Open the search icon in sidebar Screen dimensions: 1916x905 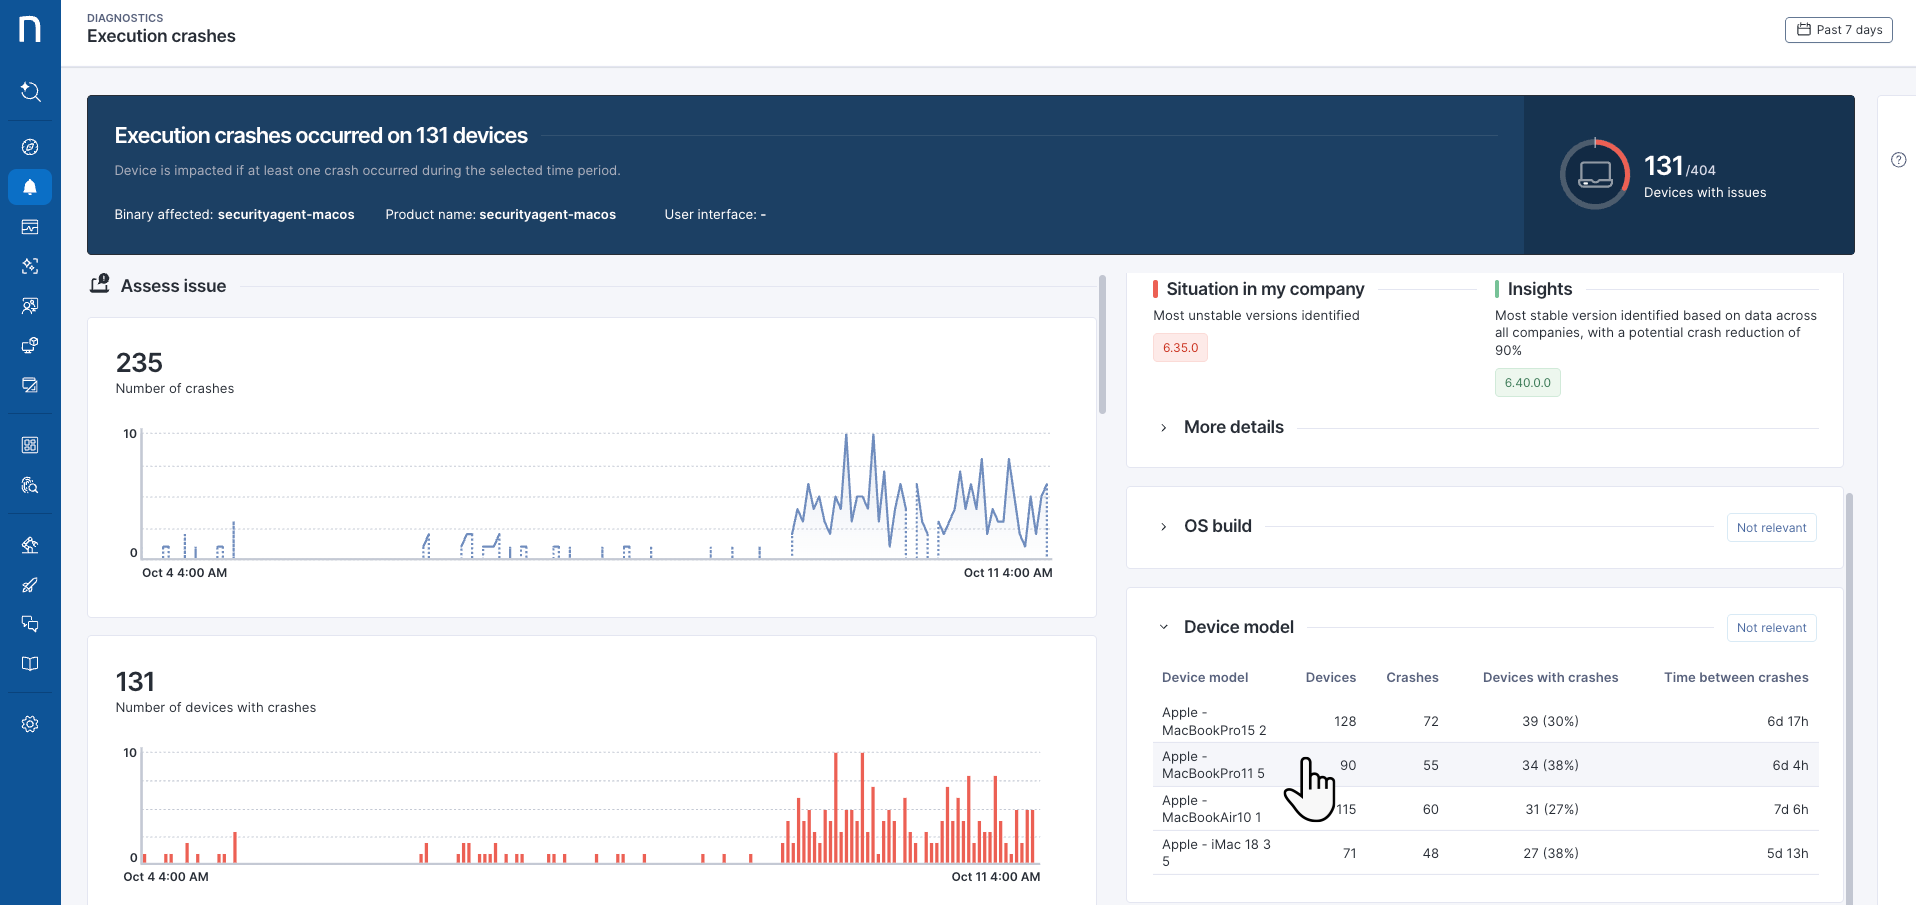30,92
